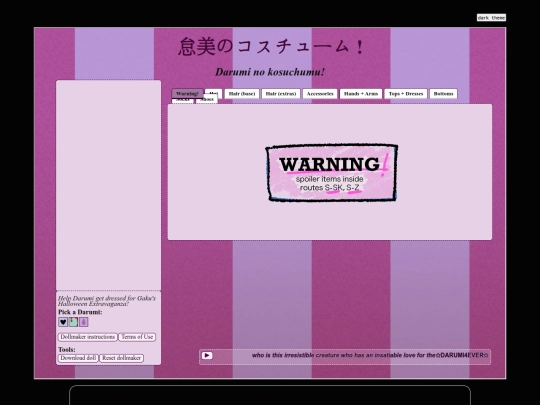Open the Terms of Use
Image resolution: width=540 pixels, height=405 pixels.
coord(137,337)
